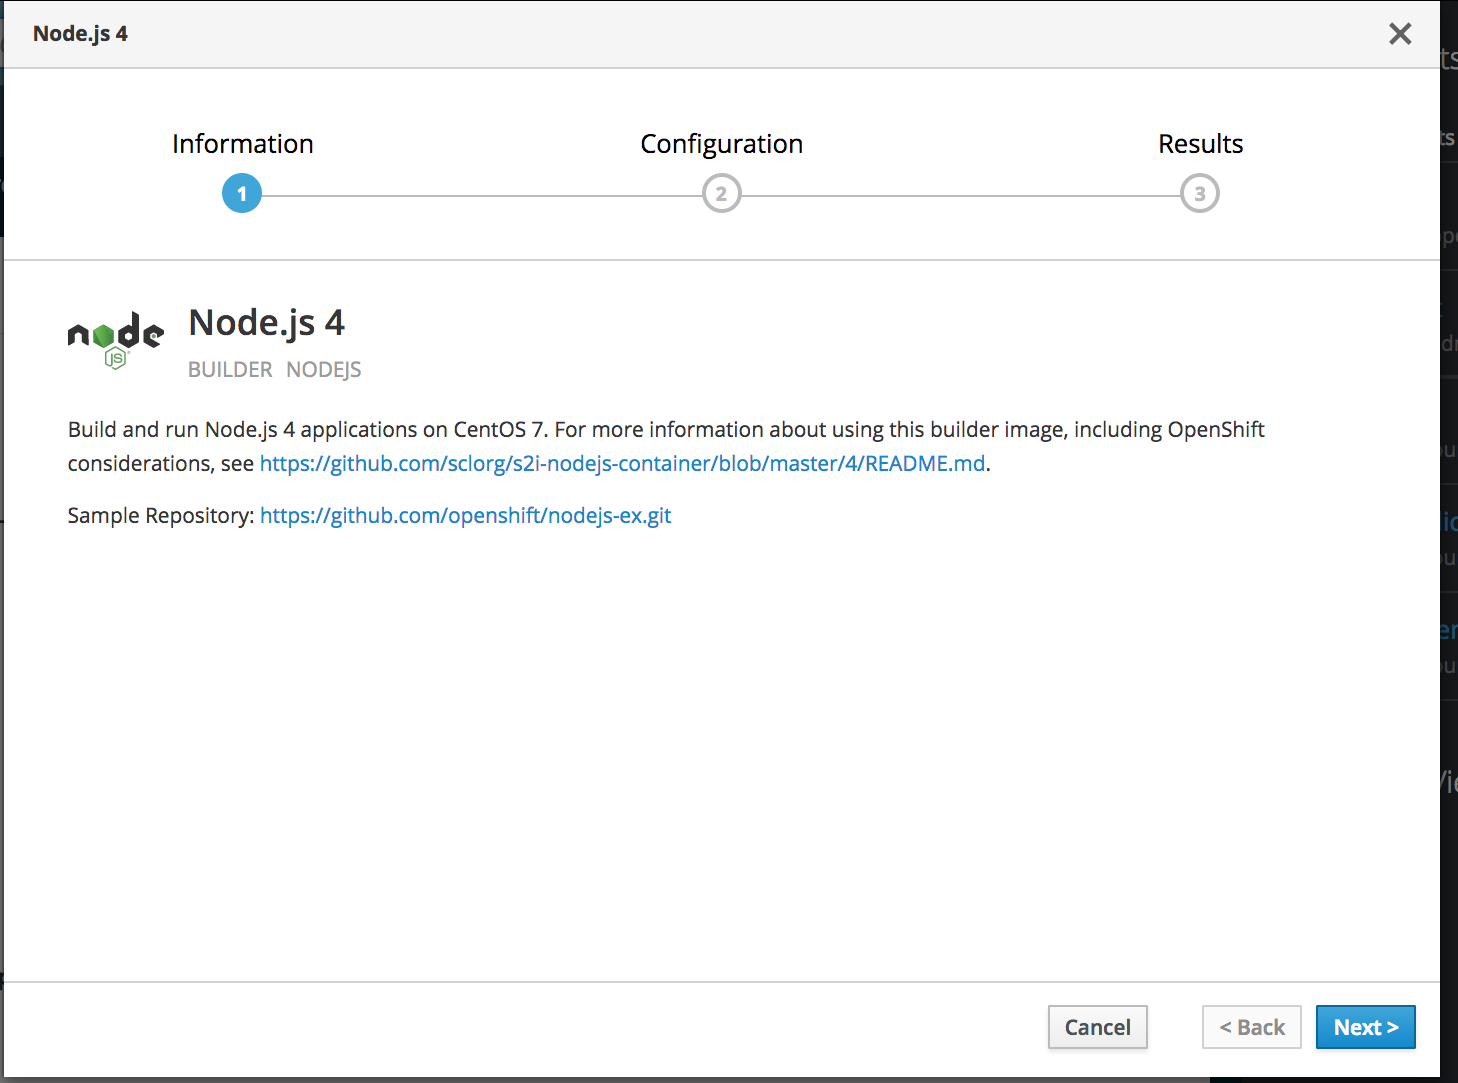This screenshot has height=1083, width=1458.
Task: Open the Configuration wizard step label
Action: 721,144
